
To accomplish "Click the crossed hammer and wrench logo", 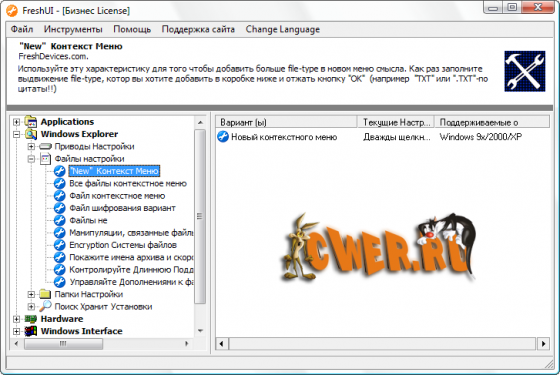I will pyautogui.click(x=525, y=71).
